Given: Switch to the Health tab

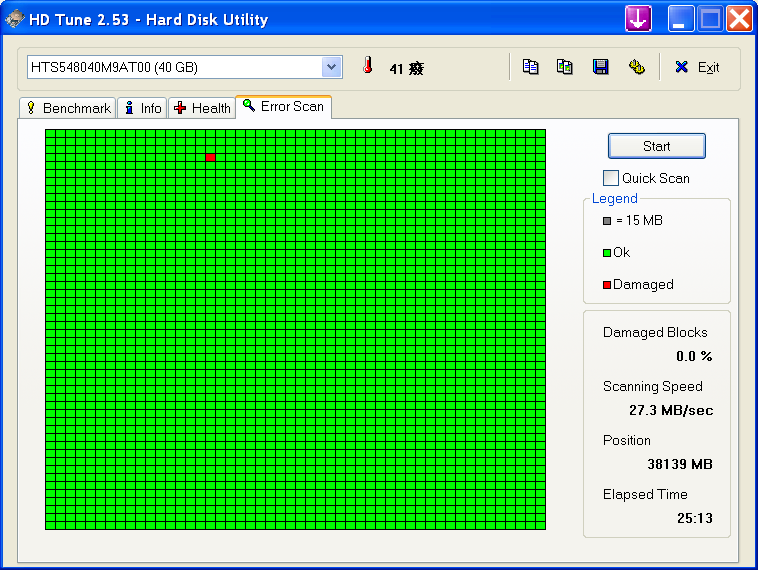Looking at the screenshot, I should click(202, 108).
